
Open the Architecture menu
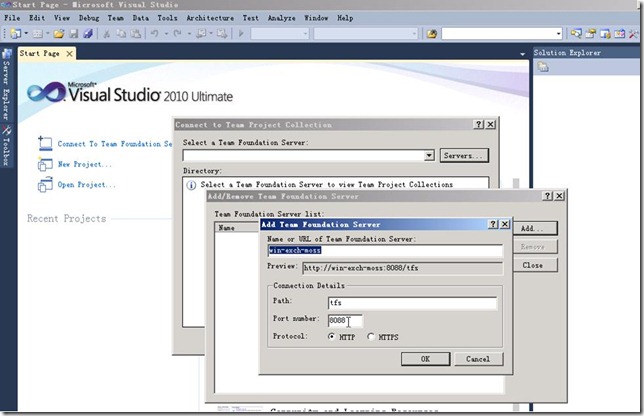210,18
